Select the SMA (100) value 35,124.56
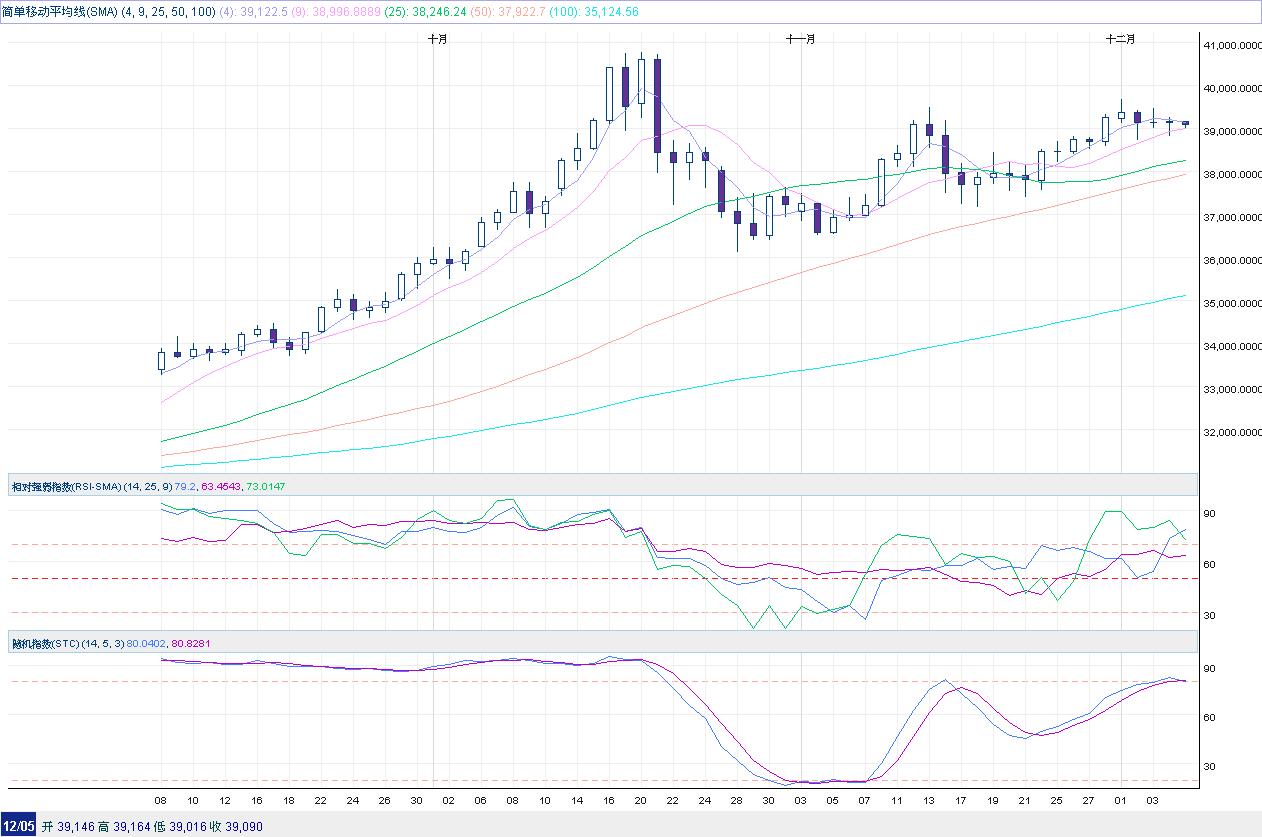This screenshot has width=1262, height=837. pyautogui.click(x=606, y=12)
